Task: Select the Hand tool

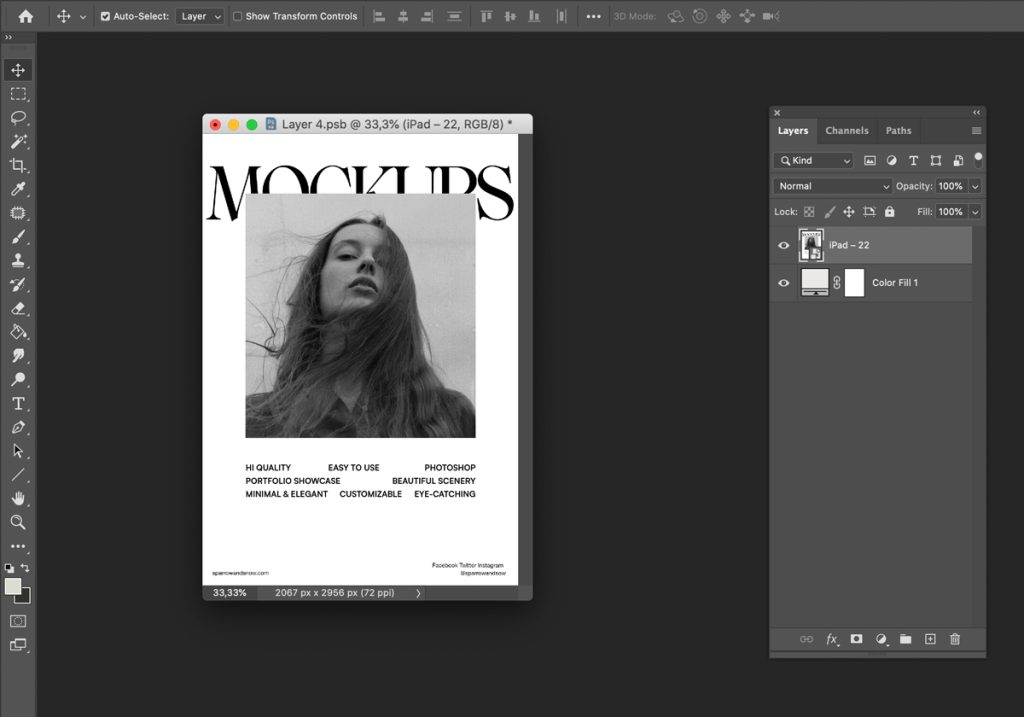Action: 18,498
